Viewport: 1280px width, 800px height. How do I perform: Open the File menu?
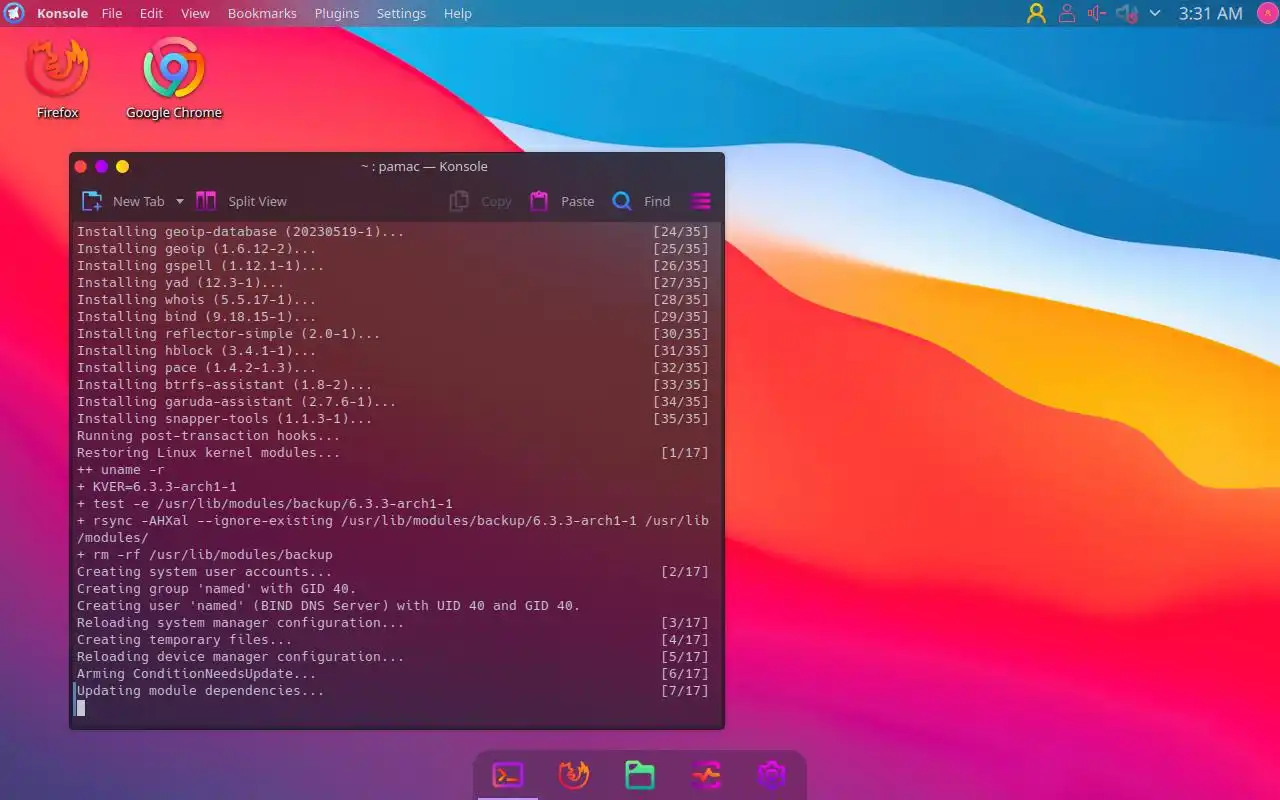[x=112, y=13]
